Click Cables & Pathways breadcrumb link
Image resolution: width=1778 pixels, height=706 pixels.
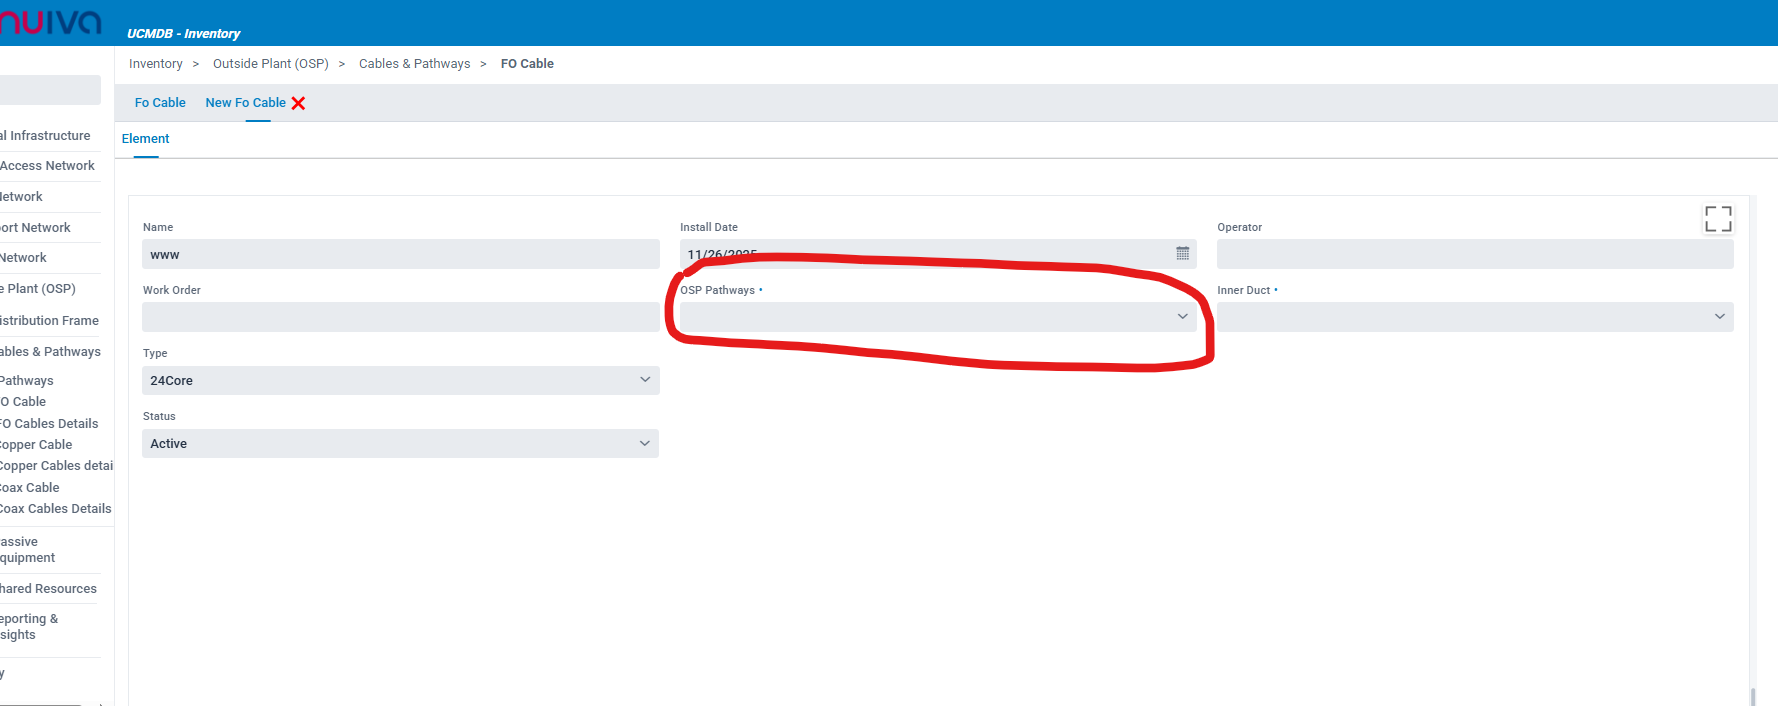(x=414, y=64)
